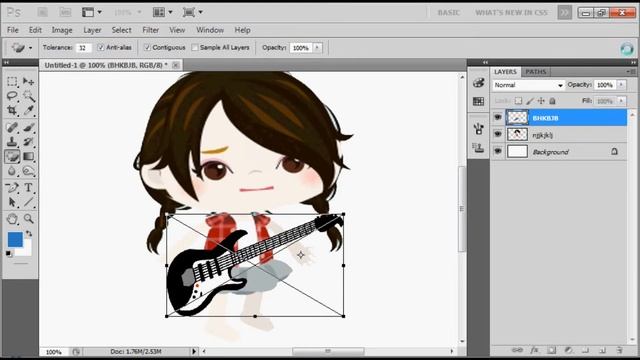Show more workspaces arrow button
The width and height of the screenshot is (640, 360).
(564, 12)
